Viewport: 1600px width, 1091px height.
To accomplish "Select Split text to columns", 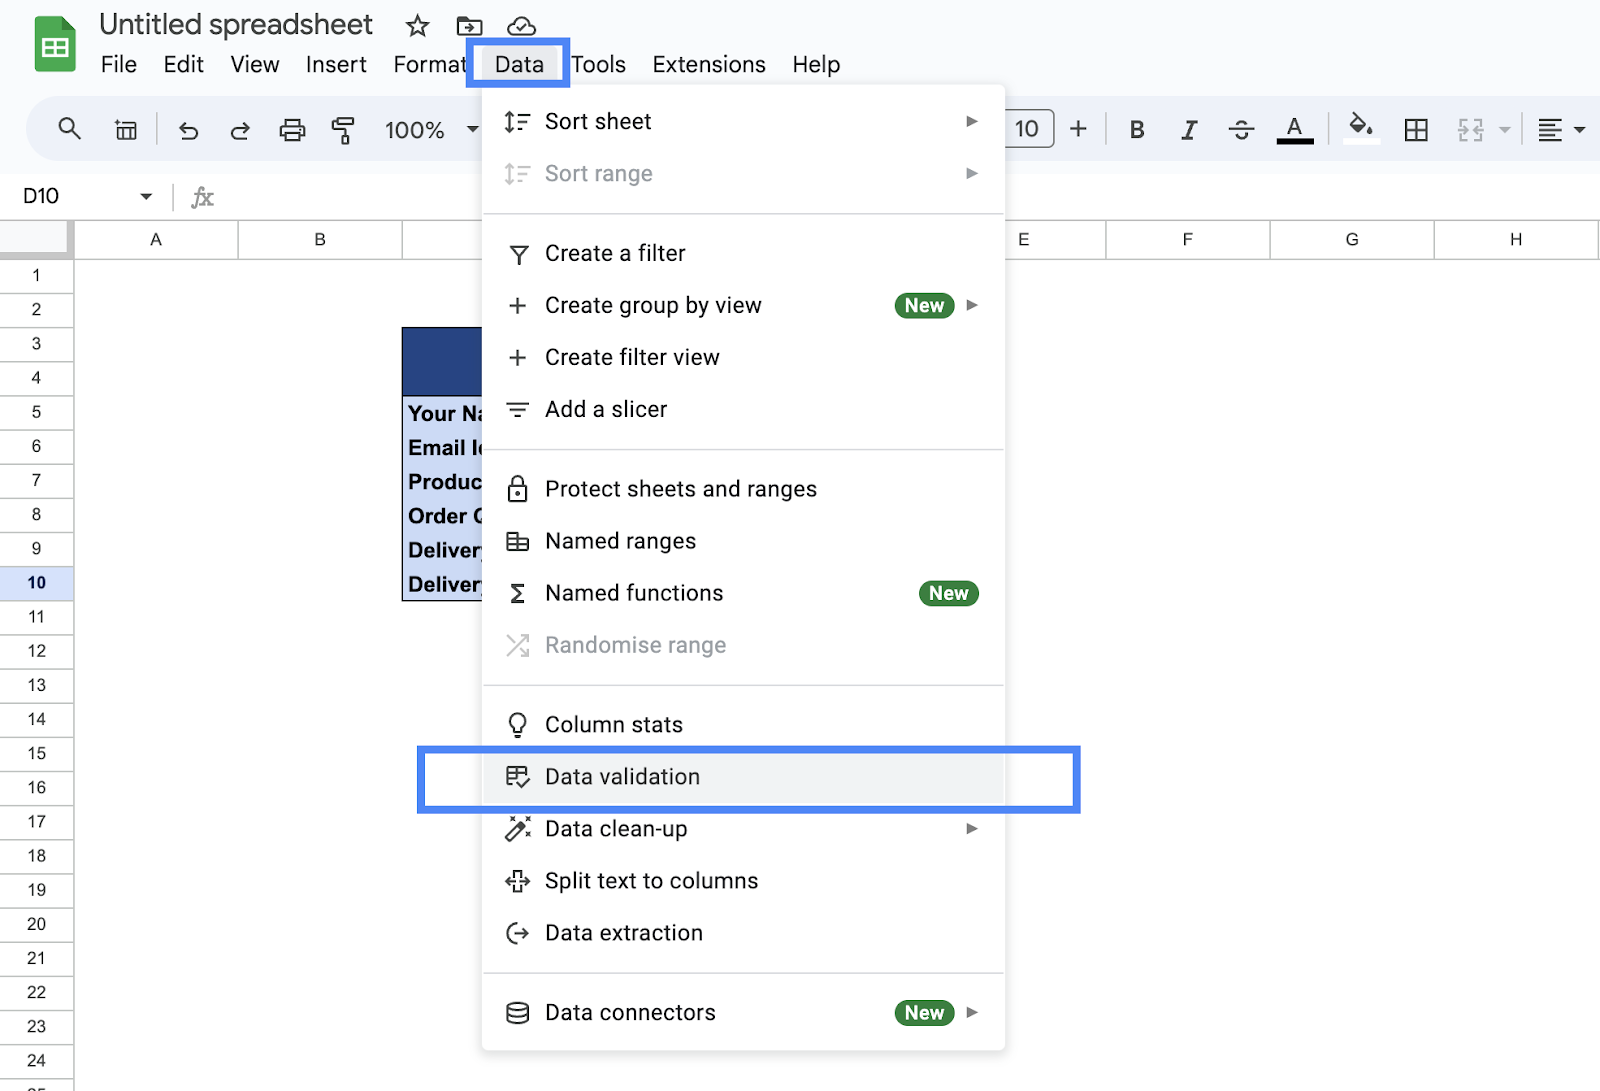I will [x=651, y=881].
